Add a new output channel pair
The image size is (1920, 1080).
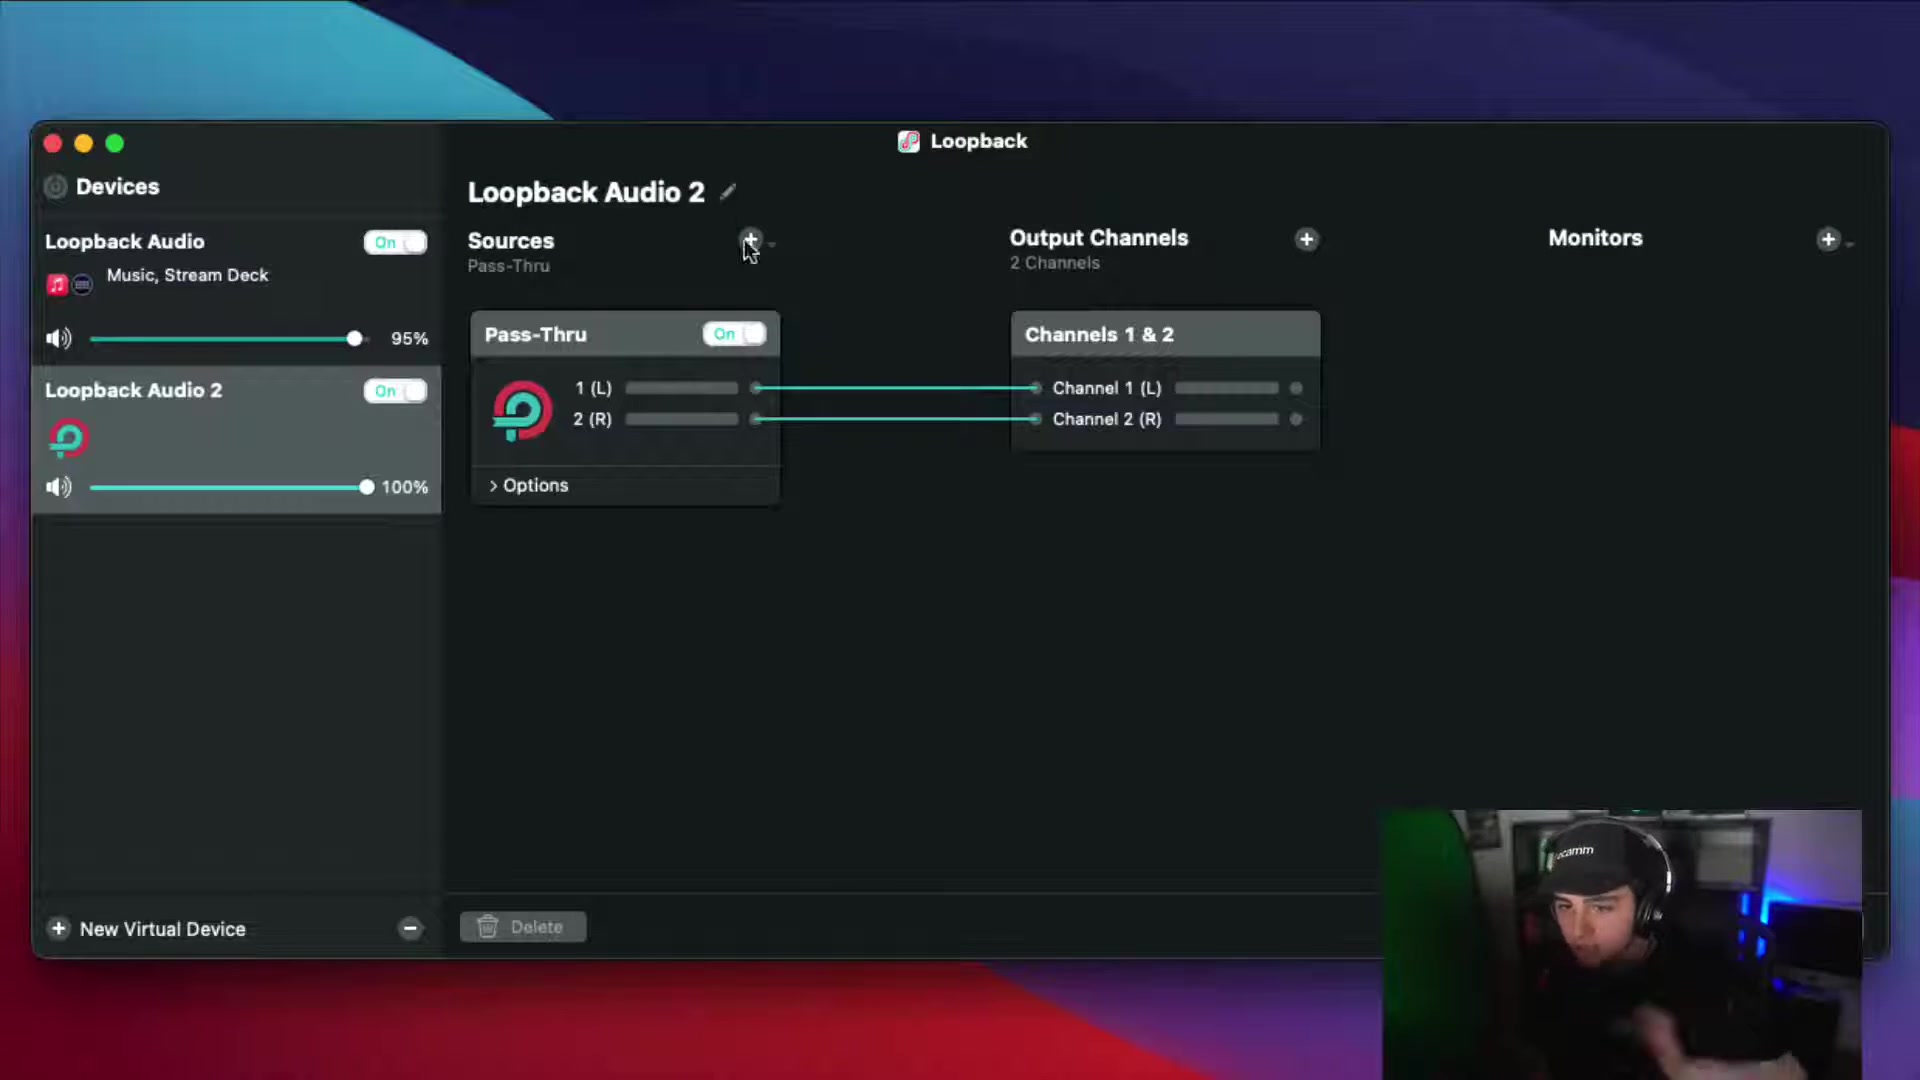(1306, 239)
